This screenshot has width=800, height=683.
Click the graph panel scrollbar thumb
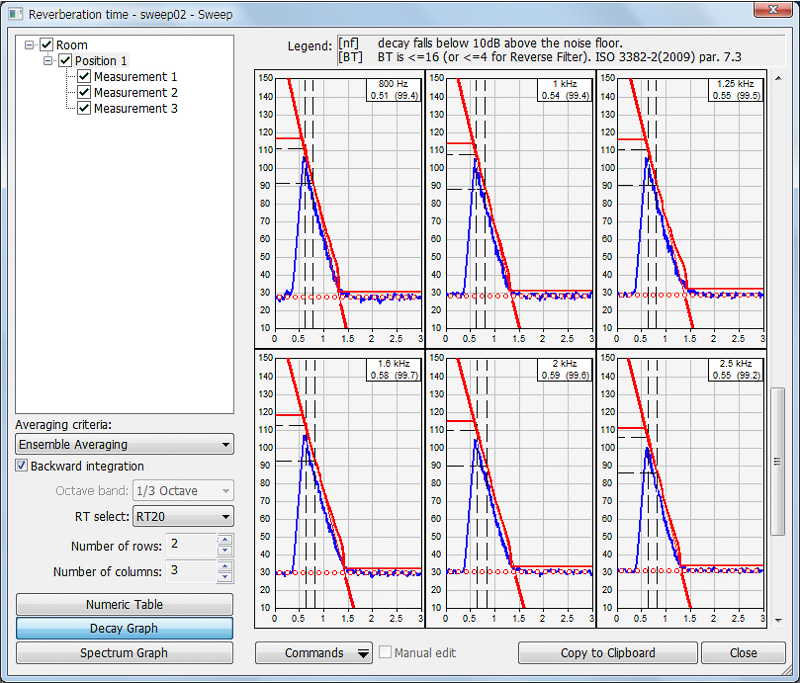click(778, 462)
